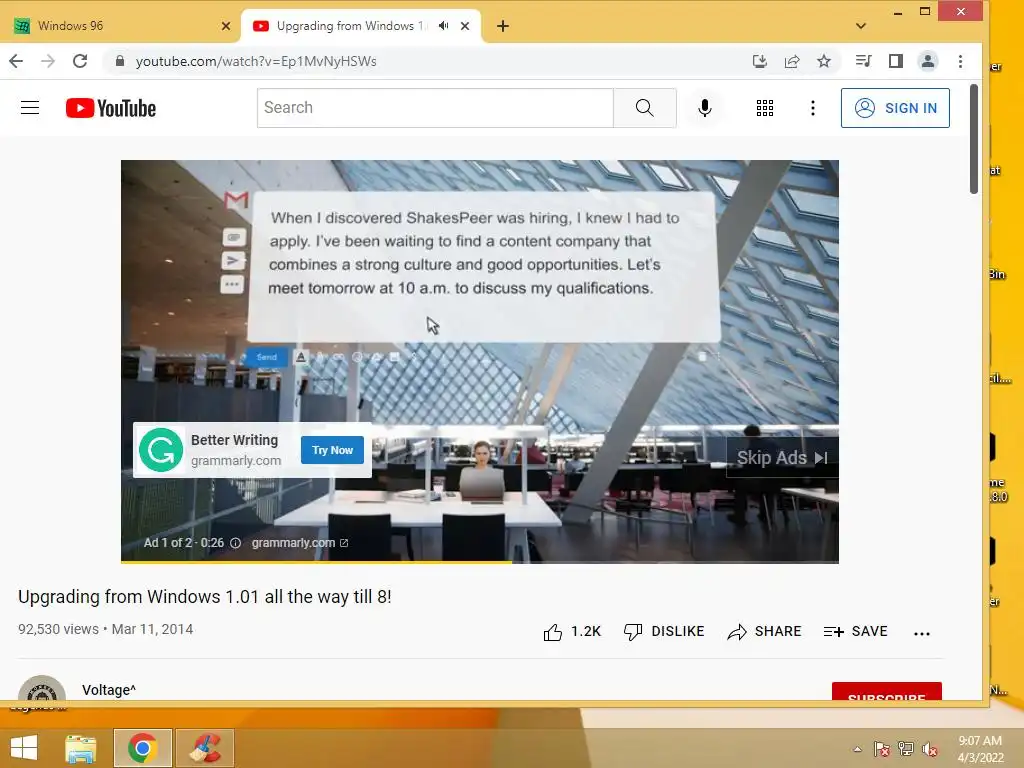Click the volume tray icon
Viewport: 1024px width, 768px height.
coord(930,749)
